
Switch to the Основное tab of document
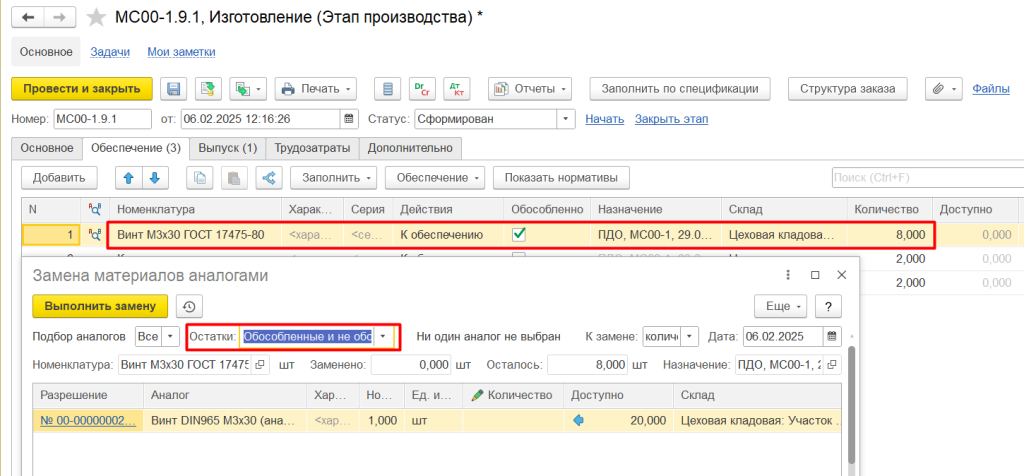[x=47, y=148]
